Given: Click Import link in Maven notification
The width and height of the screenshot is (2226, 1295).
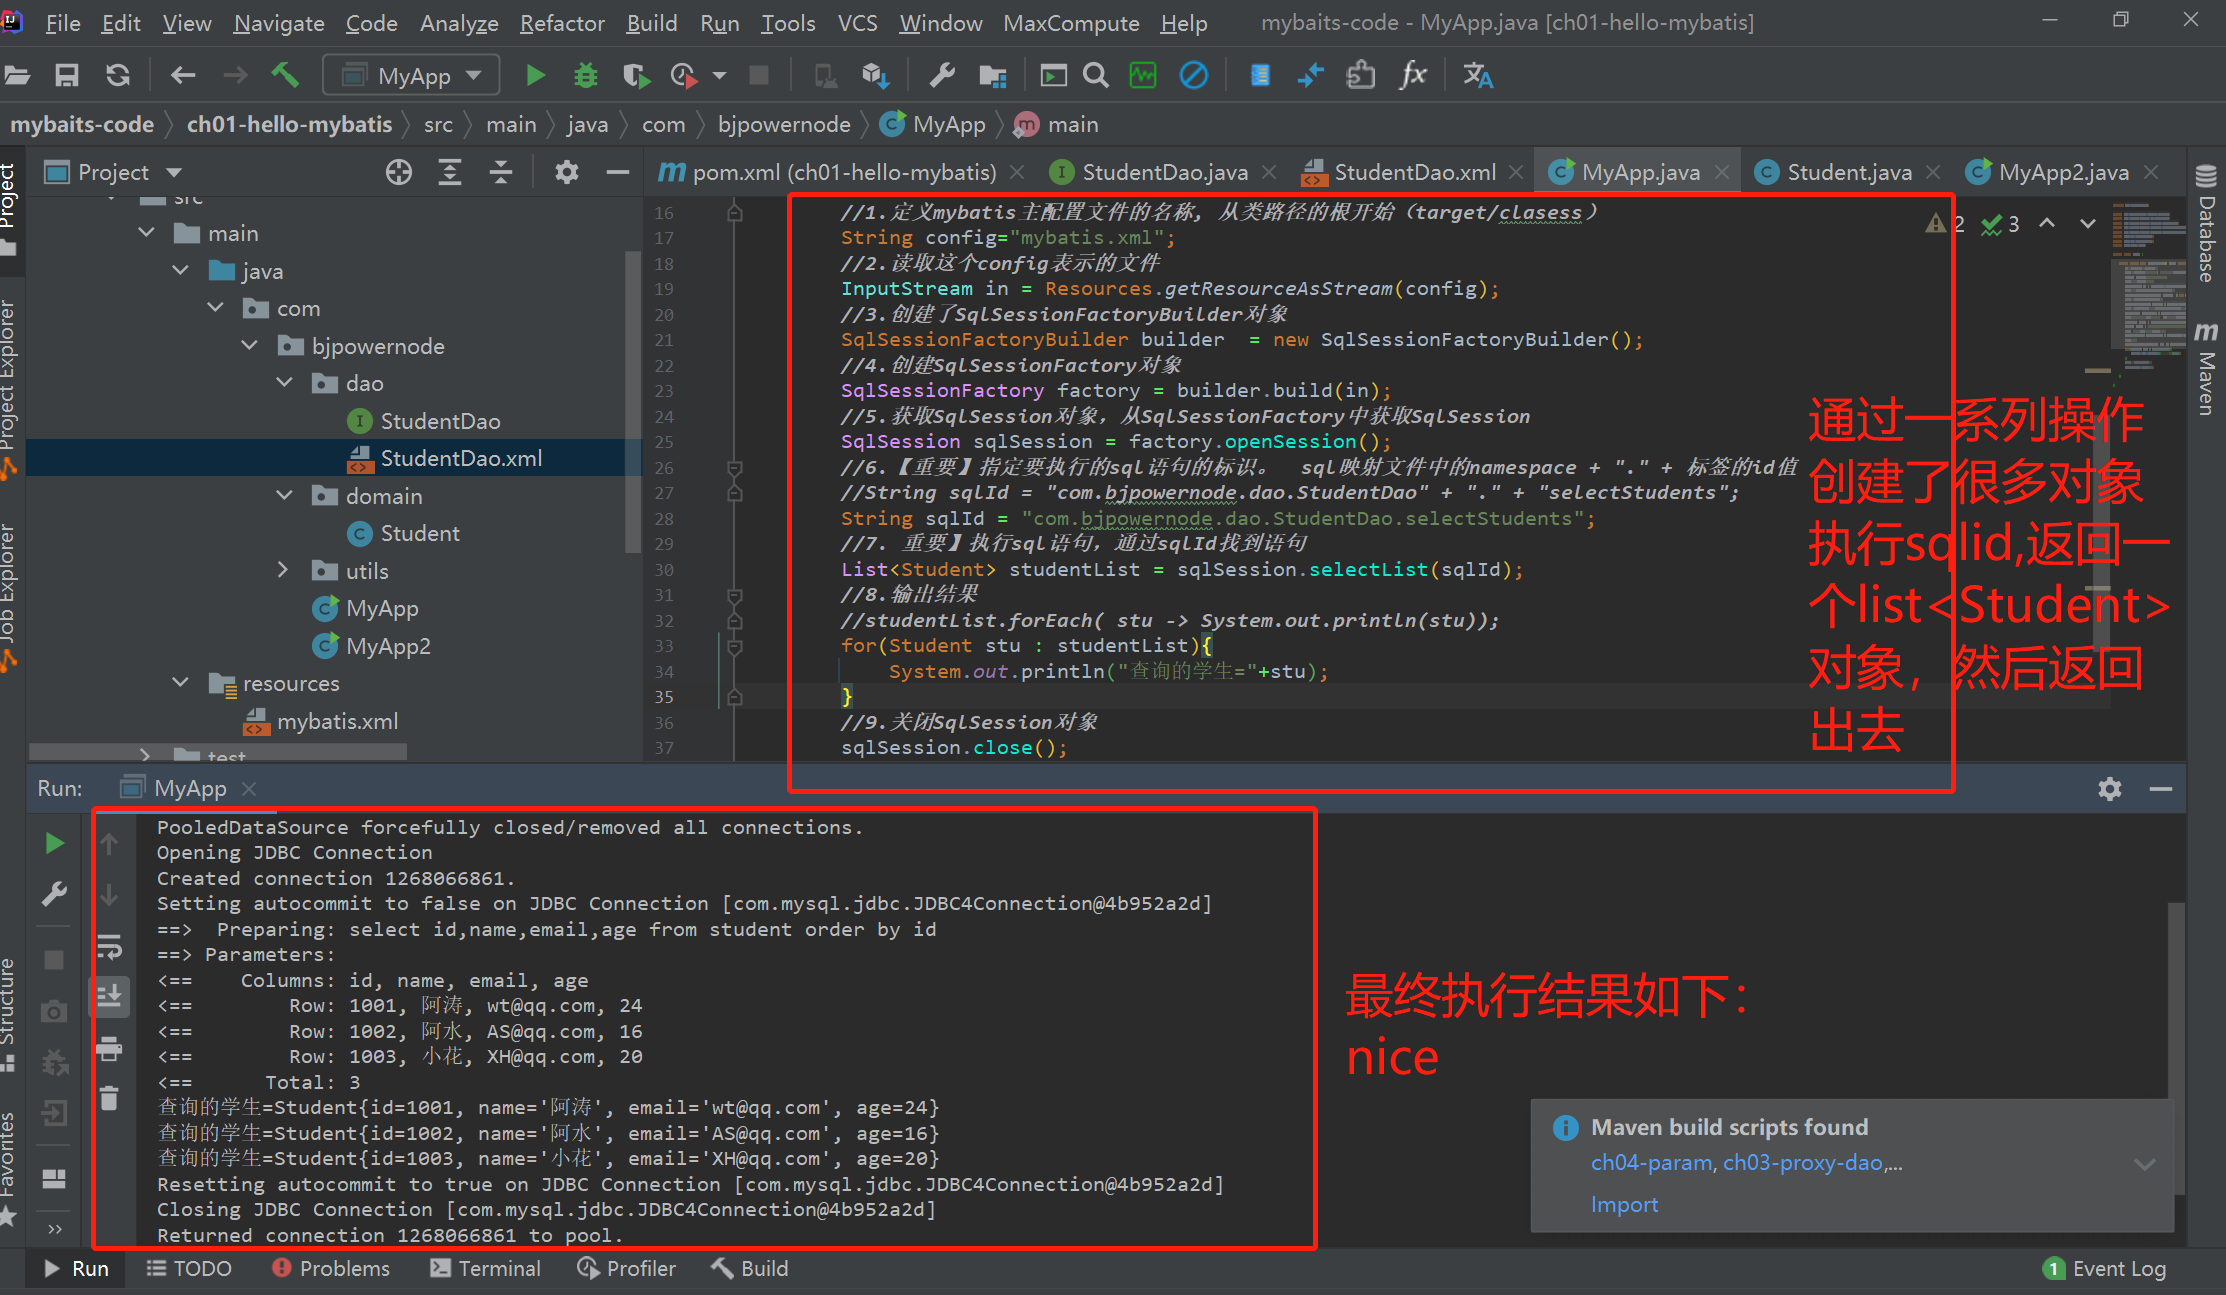Looking at the screenshot, I should [x=1623, y=1205].
